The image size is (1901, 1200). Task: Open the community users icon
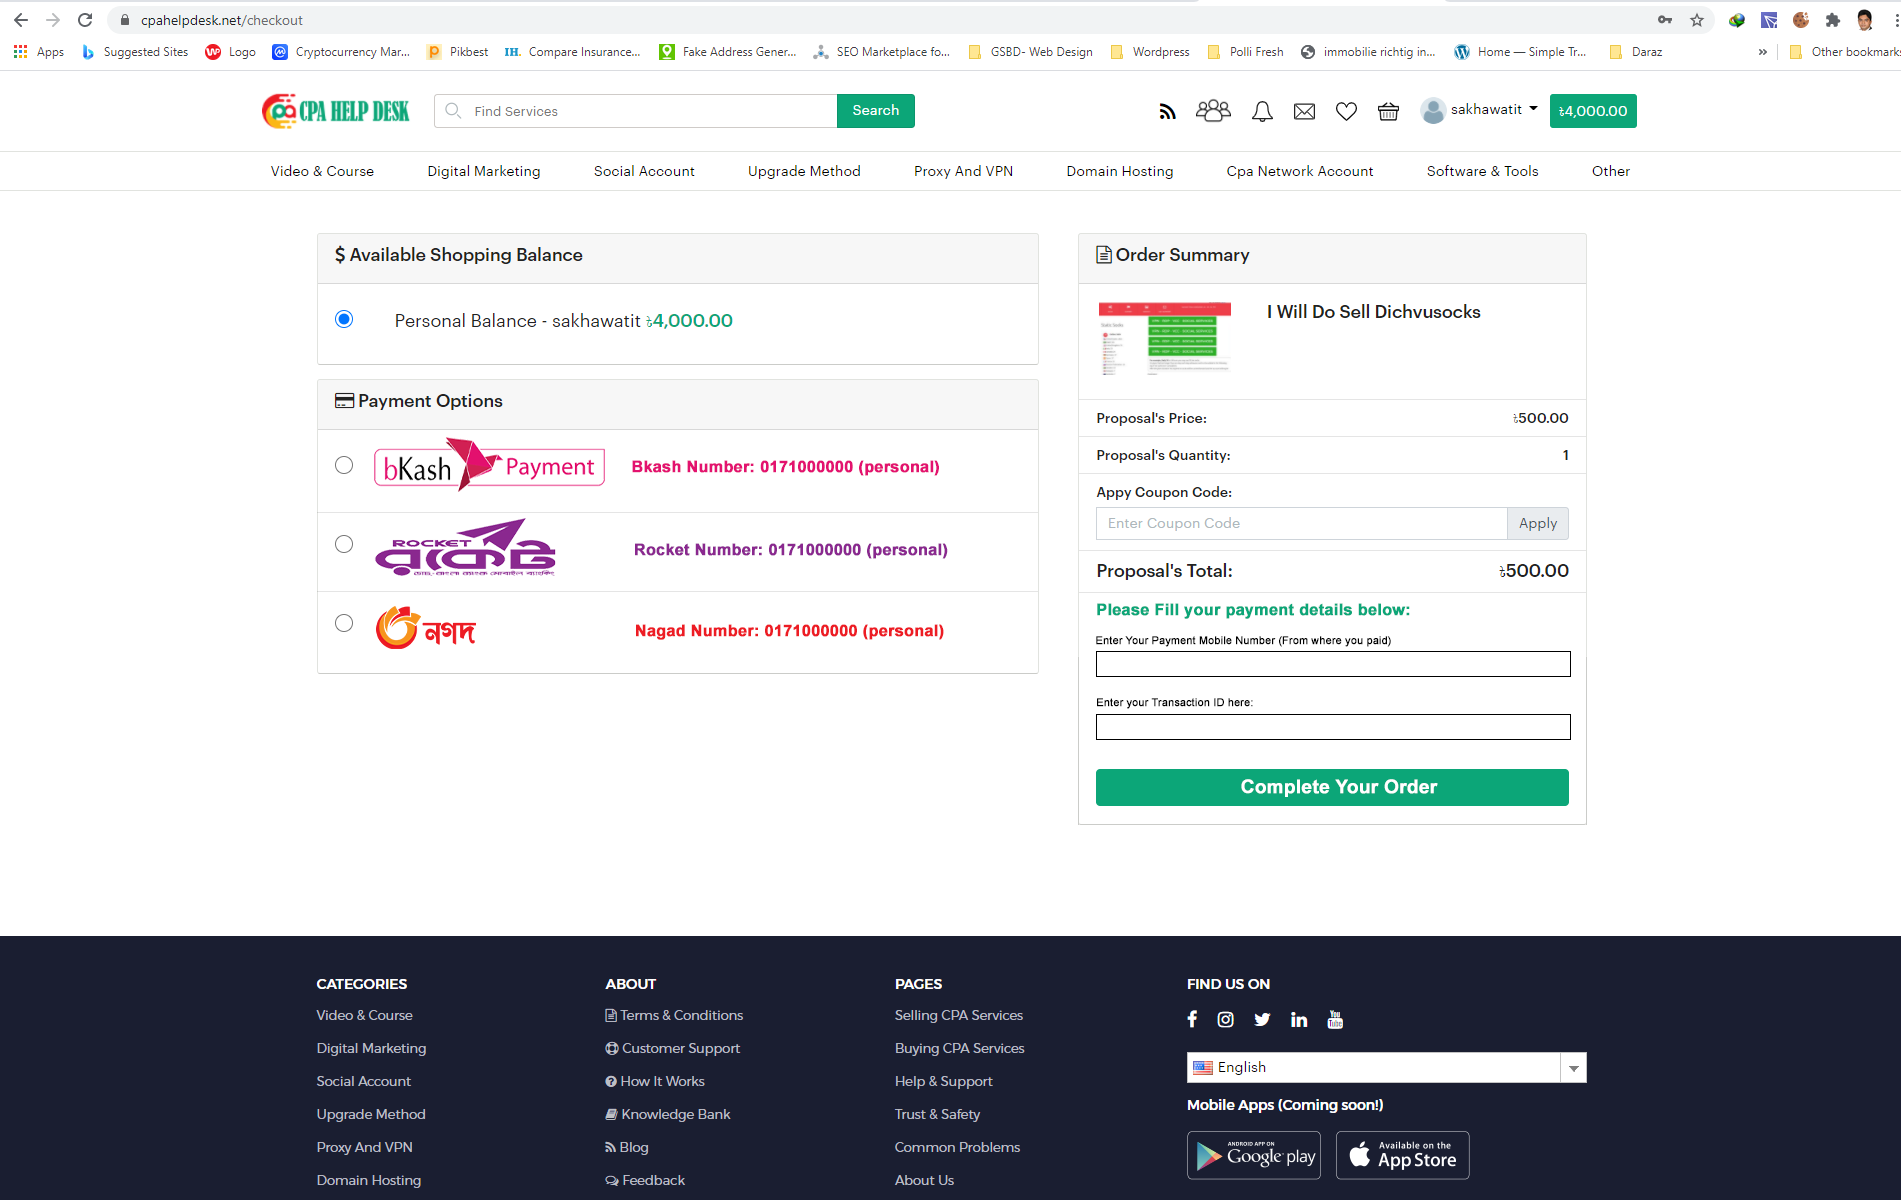(x=1213, y=111)
